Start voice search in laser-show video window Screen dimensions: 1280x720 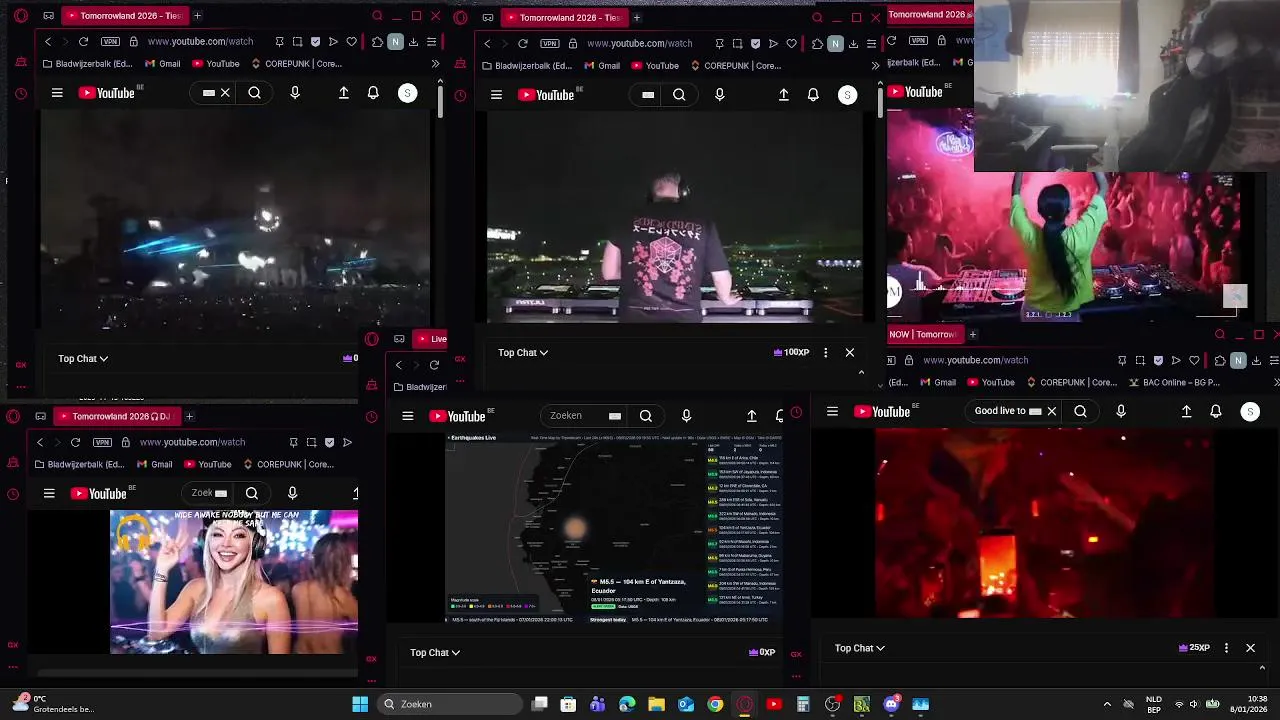(295, 93)
